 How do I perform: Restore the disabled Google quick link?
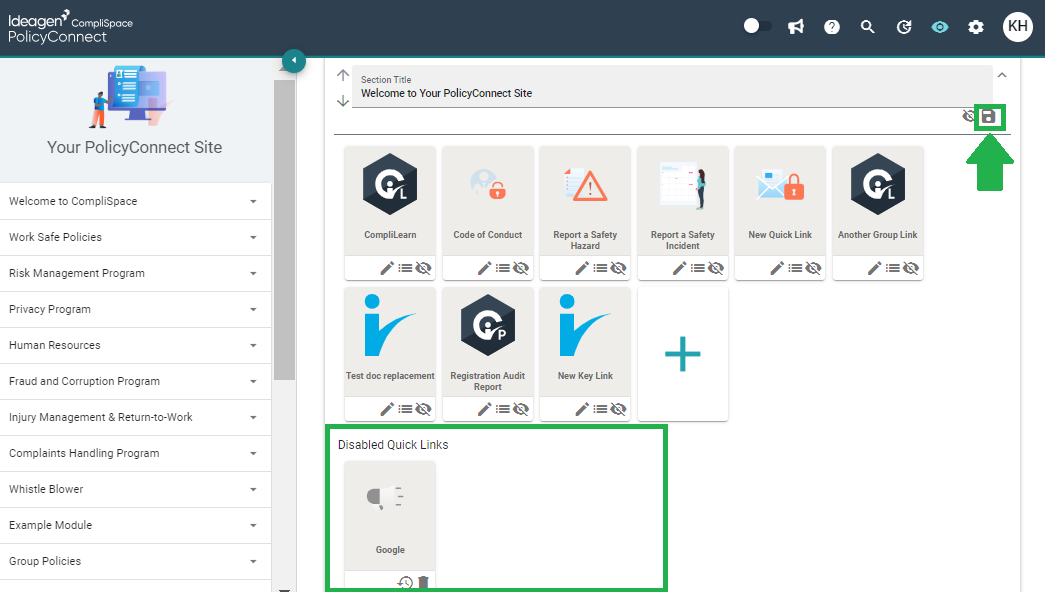click(405, 582)
